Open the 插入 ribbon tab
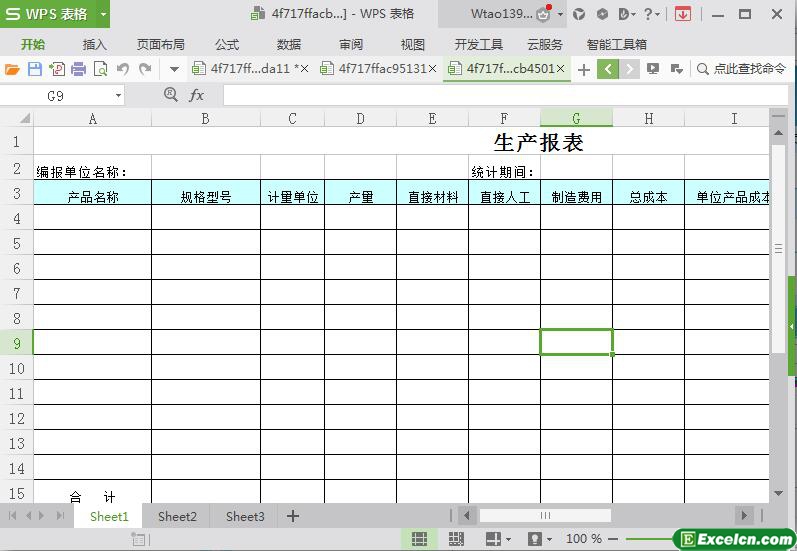Viewport: 797px width, 551px height. click(x=95, y=45)
